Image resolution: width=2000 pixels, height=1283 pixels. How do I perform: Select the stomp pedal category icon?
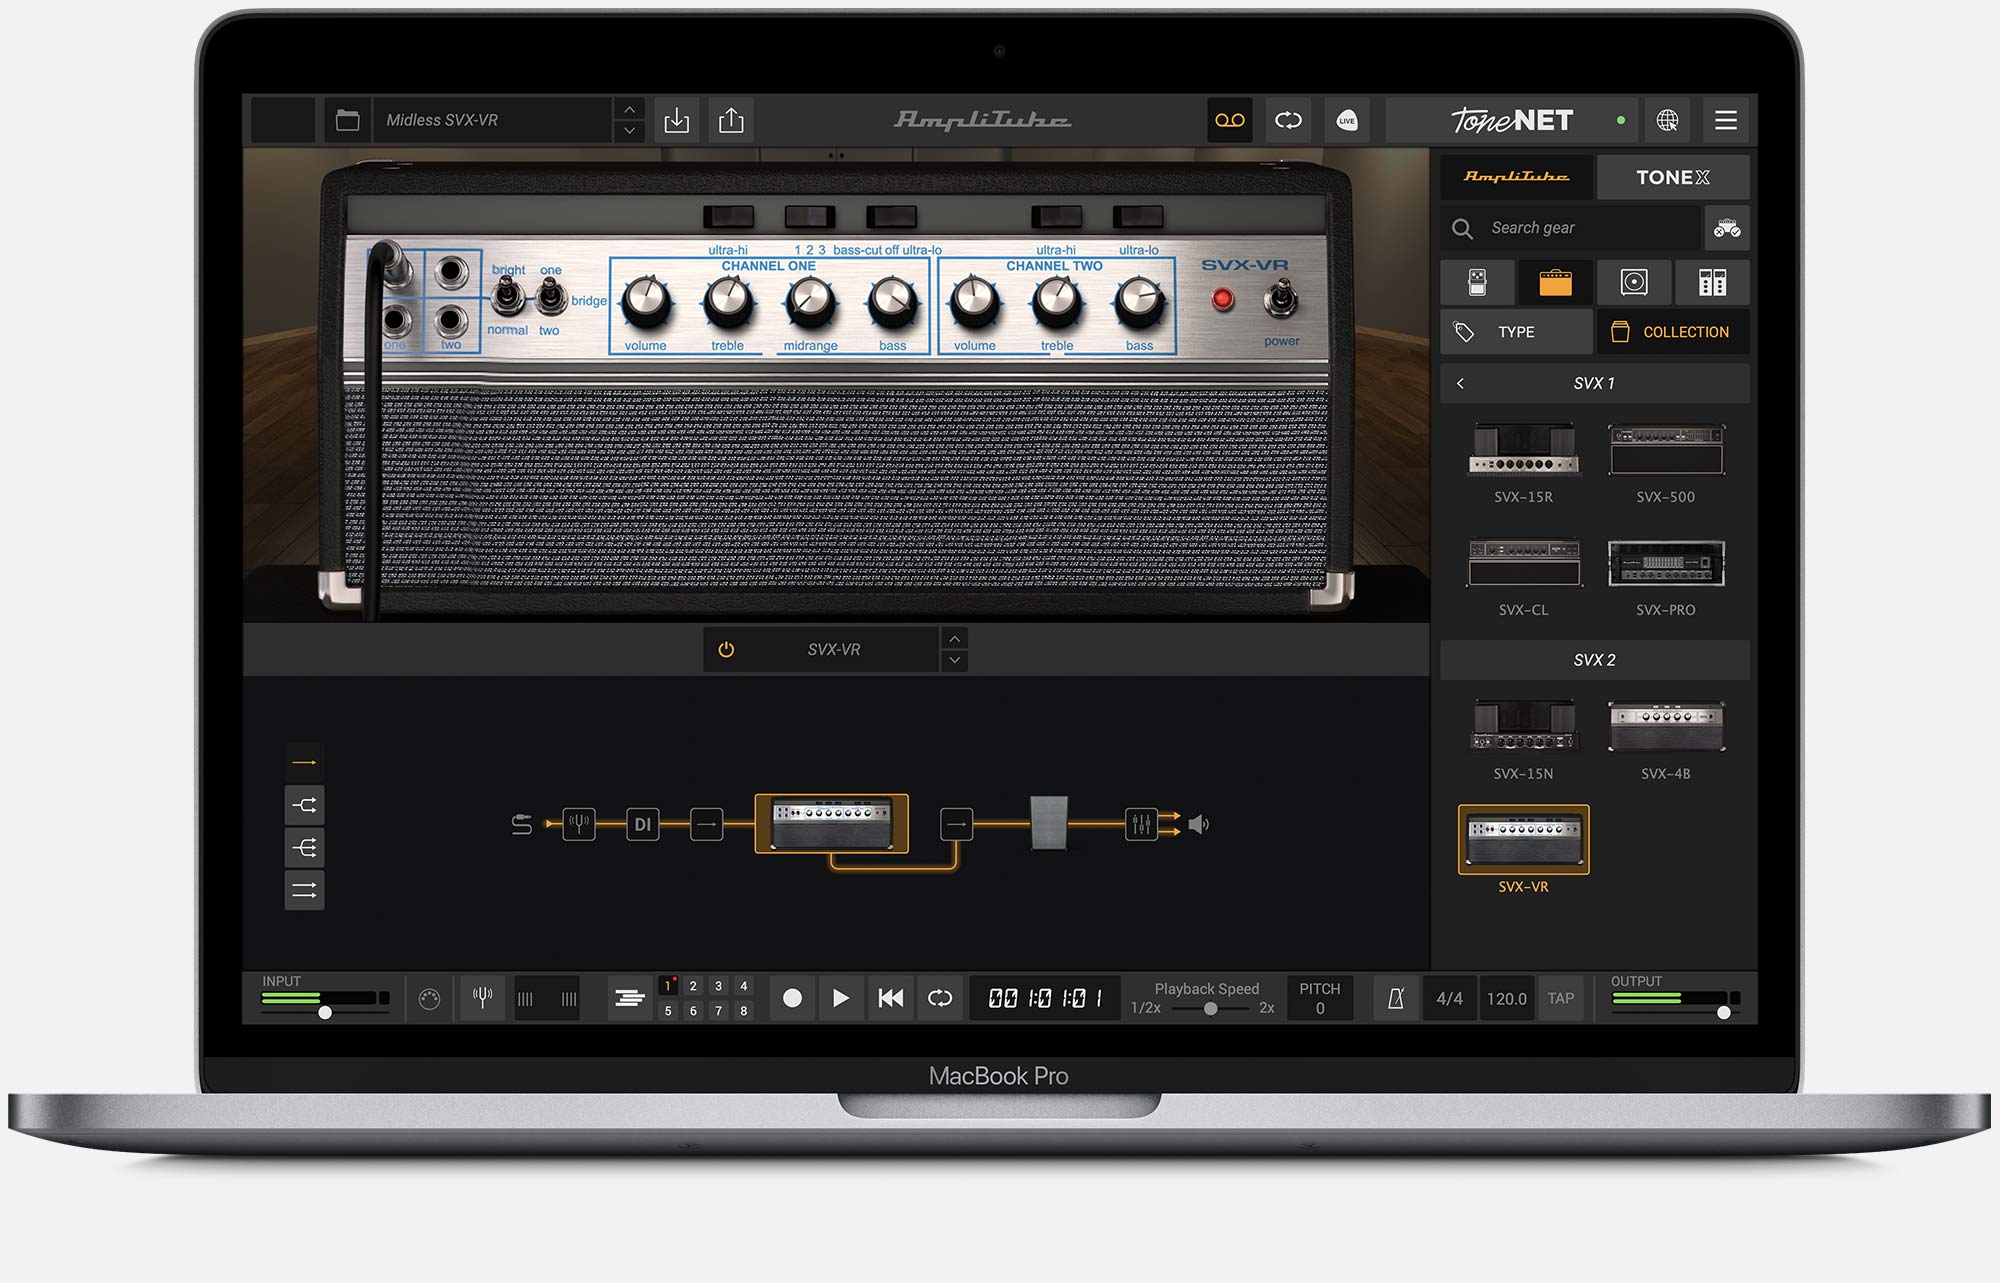tap(1477, 283)
